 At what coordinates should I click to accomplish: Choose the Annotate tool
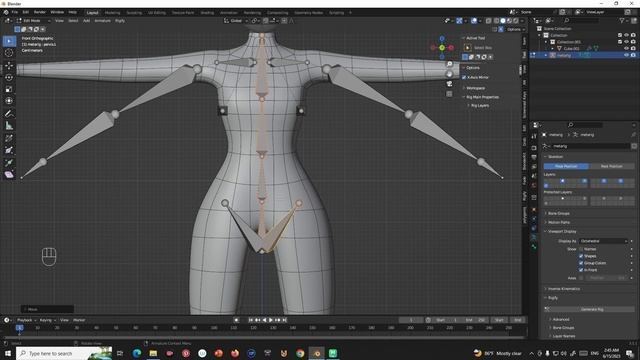pyautogui.click(x=9, y=114)
